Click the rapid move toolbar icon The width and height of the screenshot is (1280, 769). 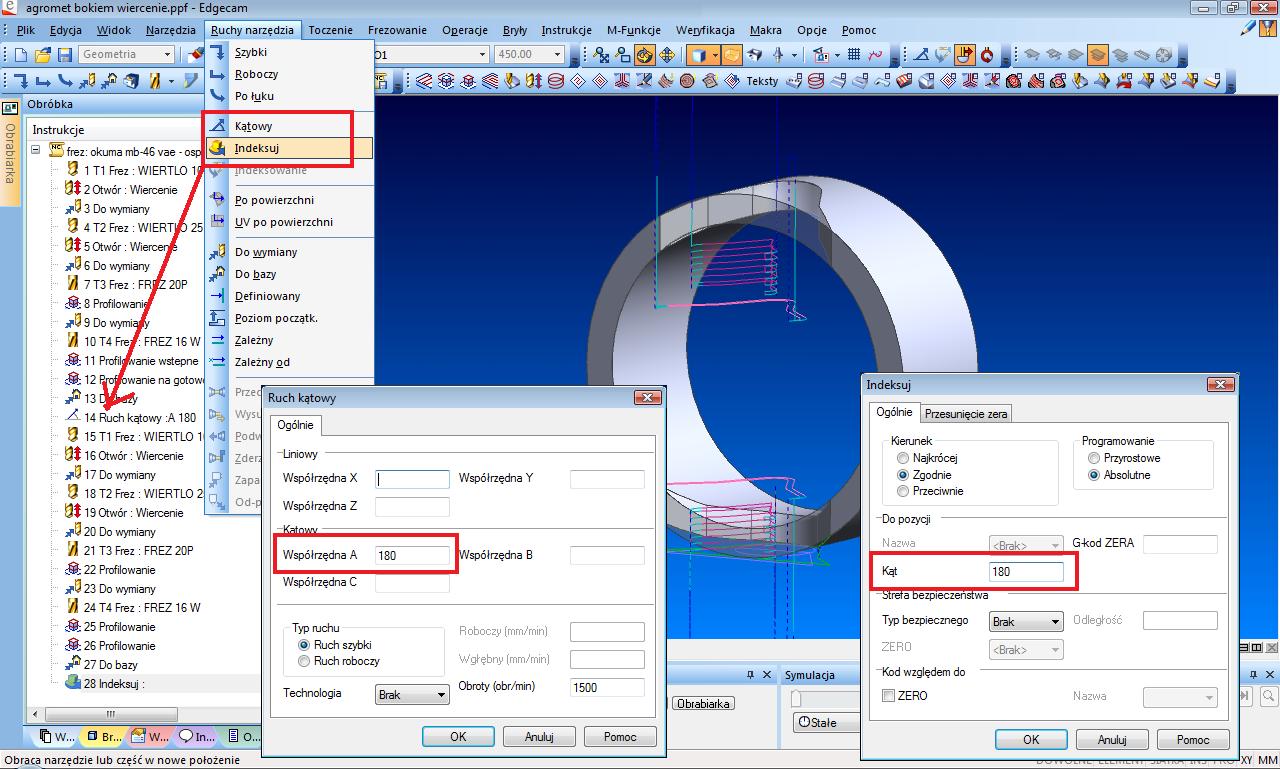tap(21, 81)
